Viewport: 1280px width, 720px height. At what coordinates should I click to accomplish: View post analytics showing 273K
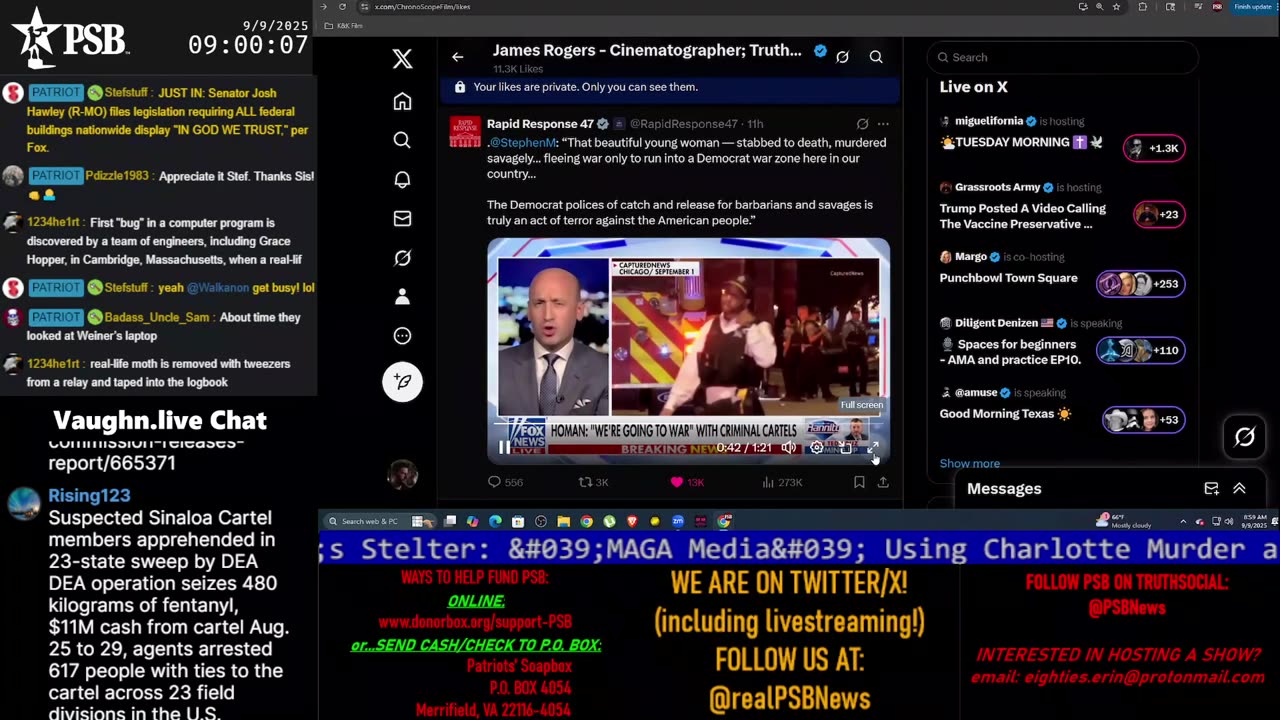pyautogui.click(x=783, y=482)
